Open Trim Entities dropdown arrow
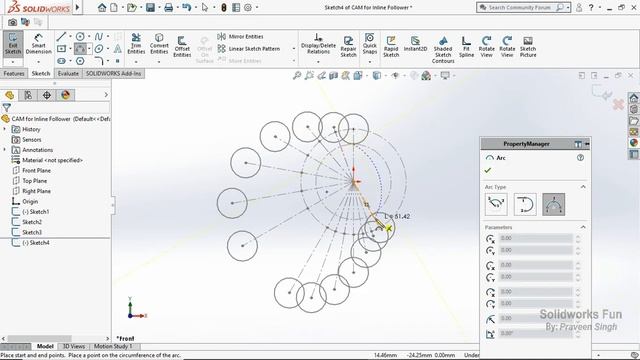 pyautogui.click(x=136, y=62)
